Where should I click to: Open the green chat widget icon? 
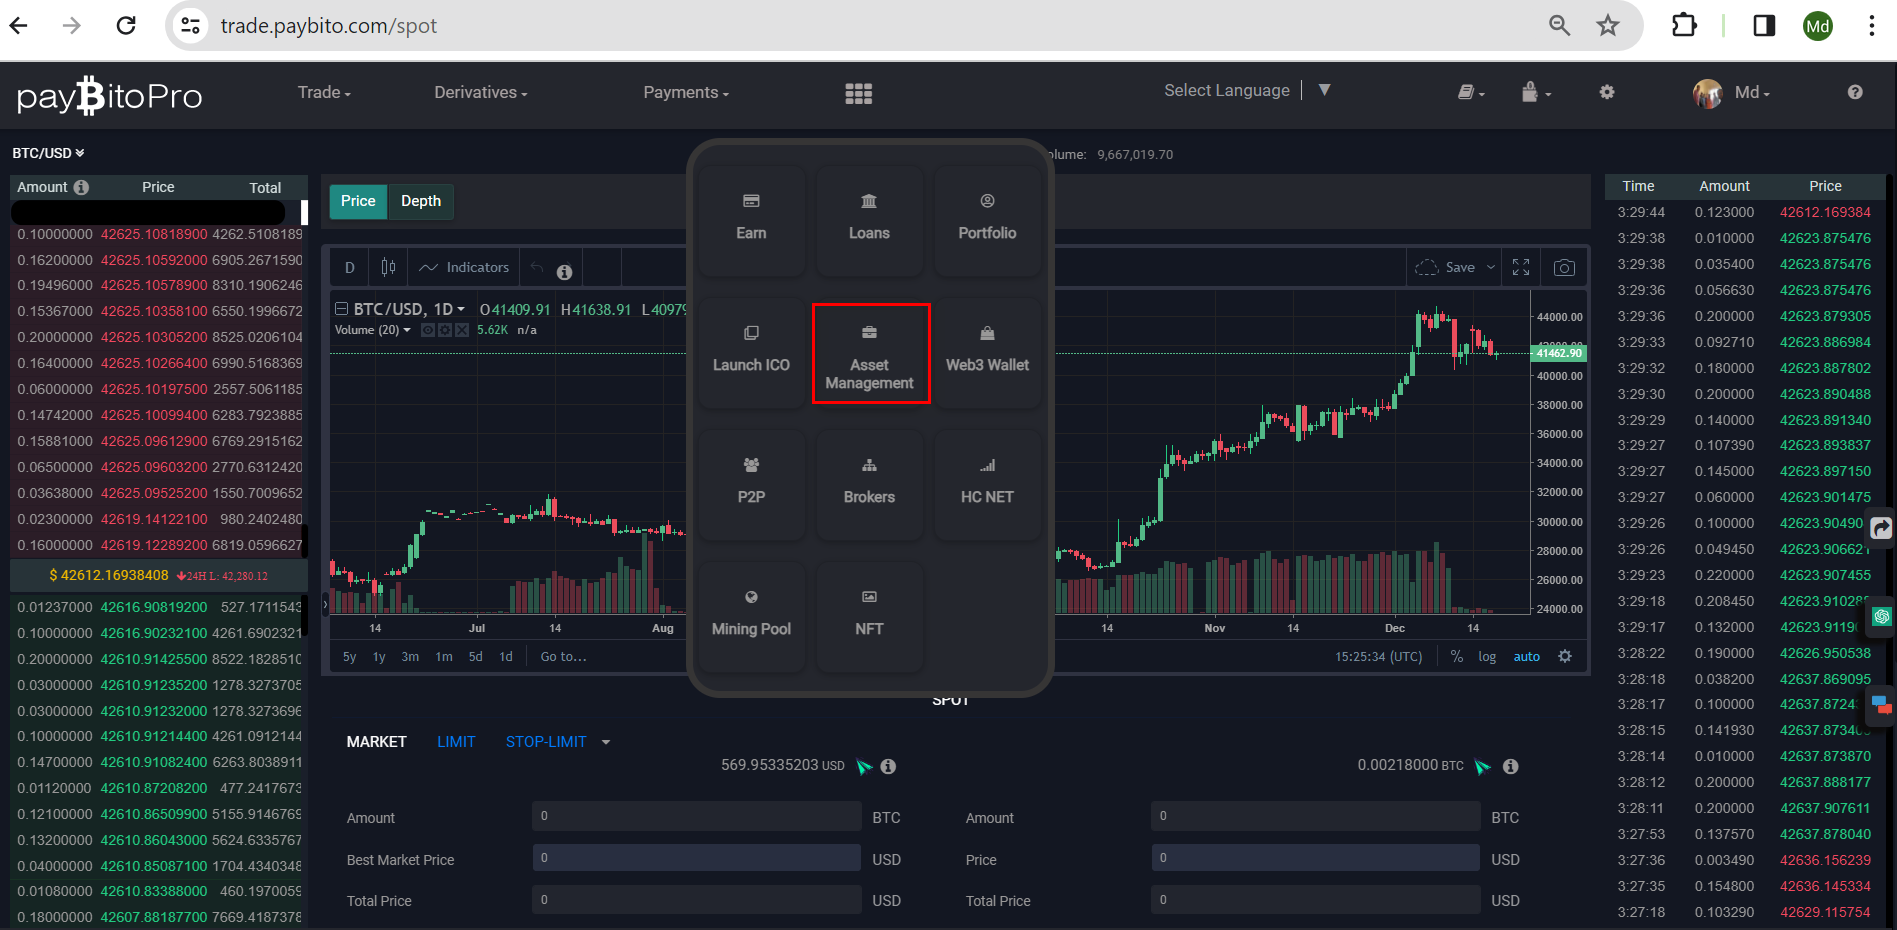point(1882,616)
